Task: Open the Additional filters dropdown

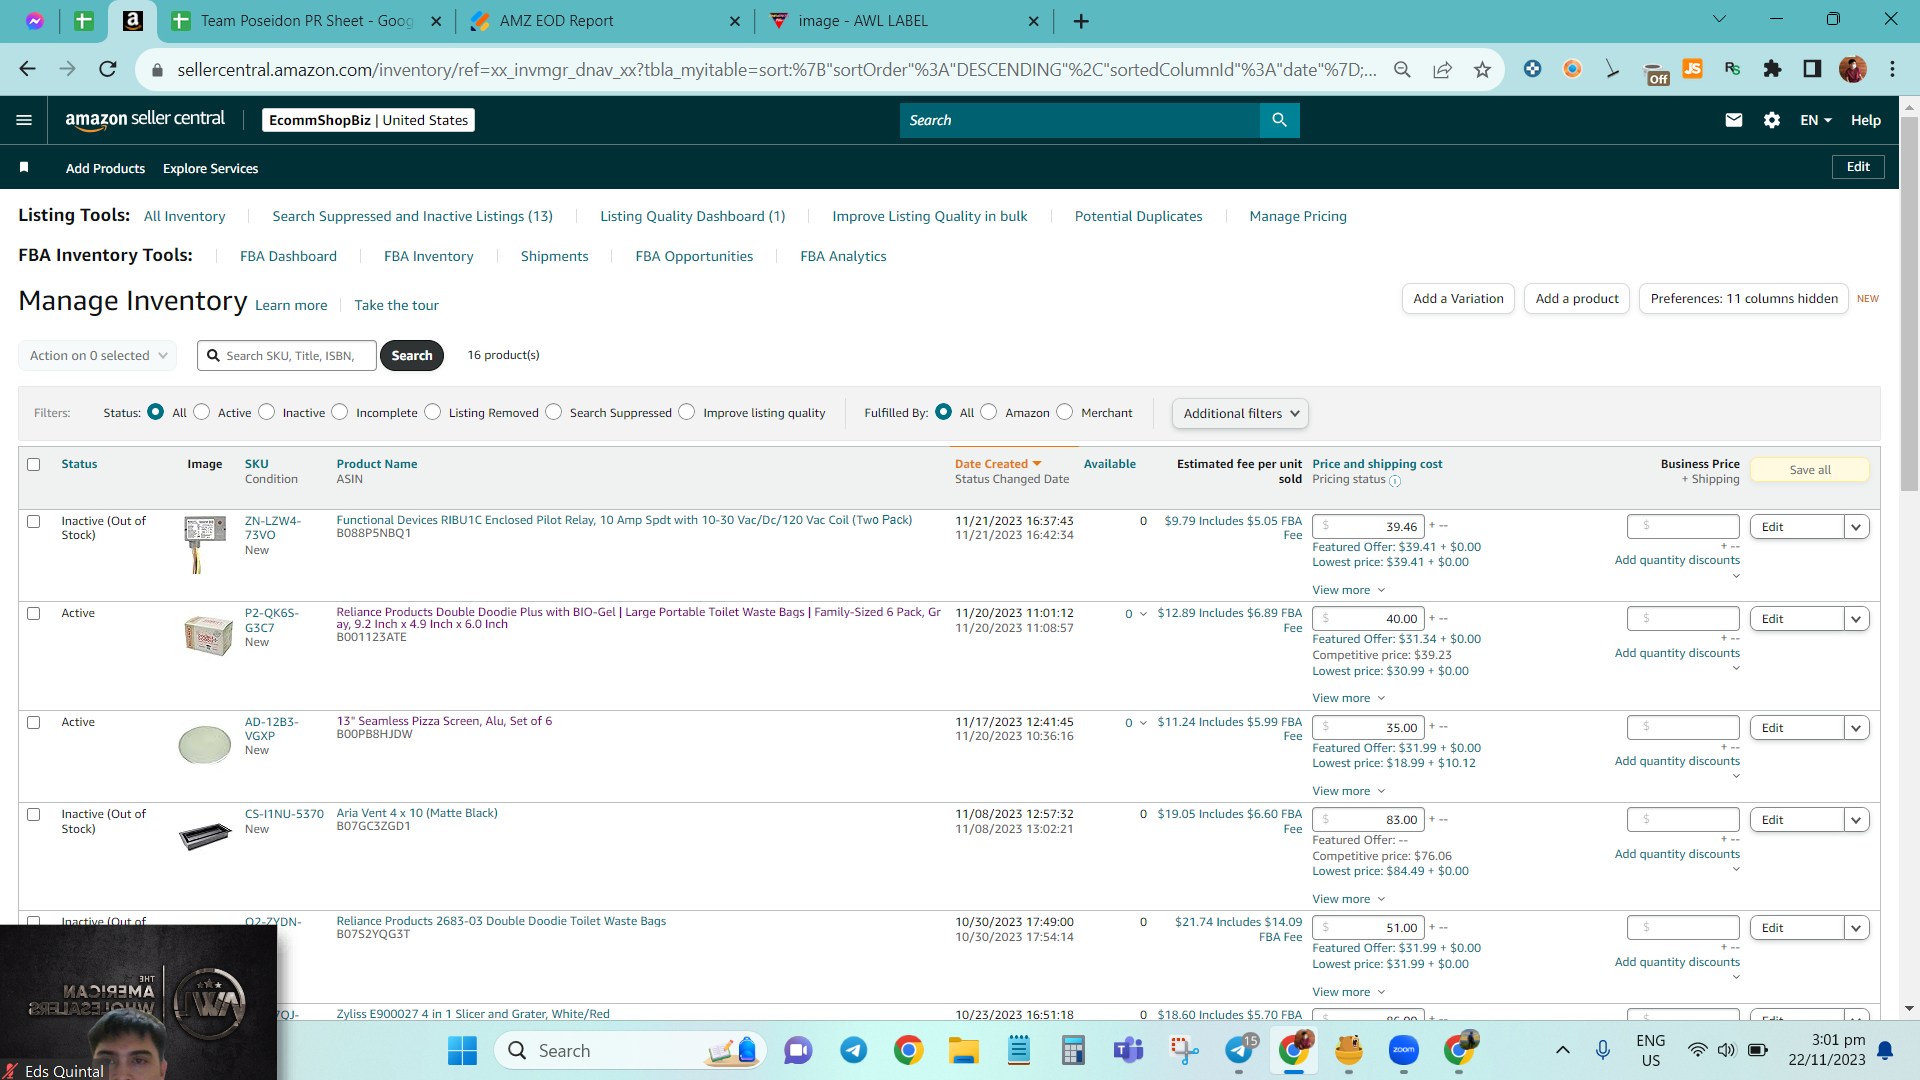Action: pyautogui.click(x=1240, y=413)
